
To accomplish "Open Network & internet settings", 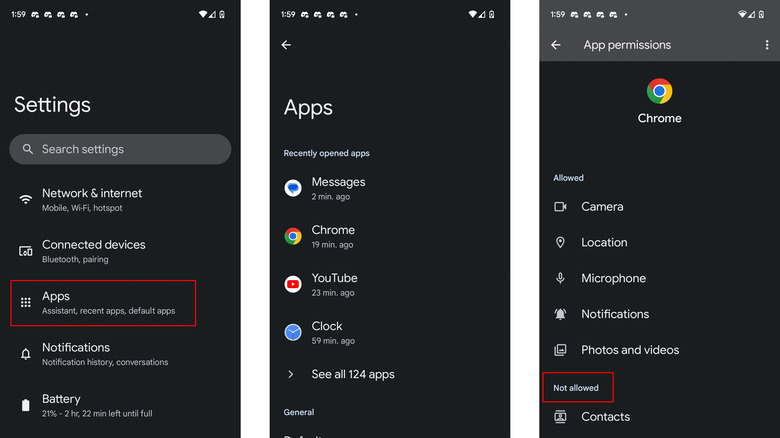I will (x=120, y=200).
